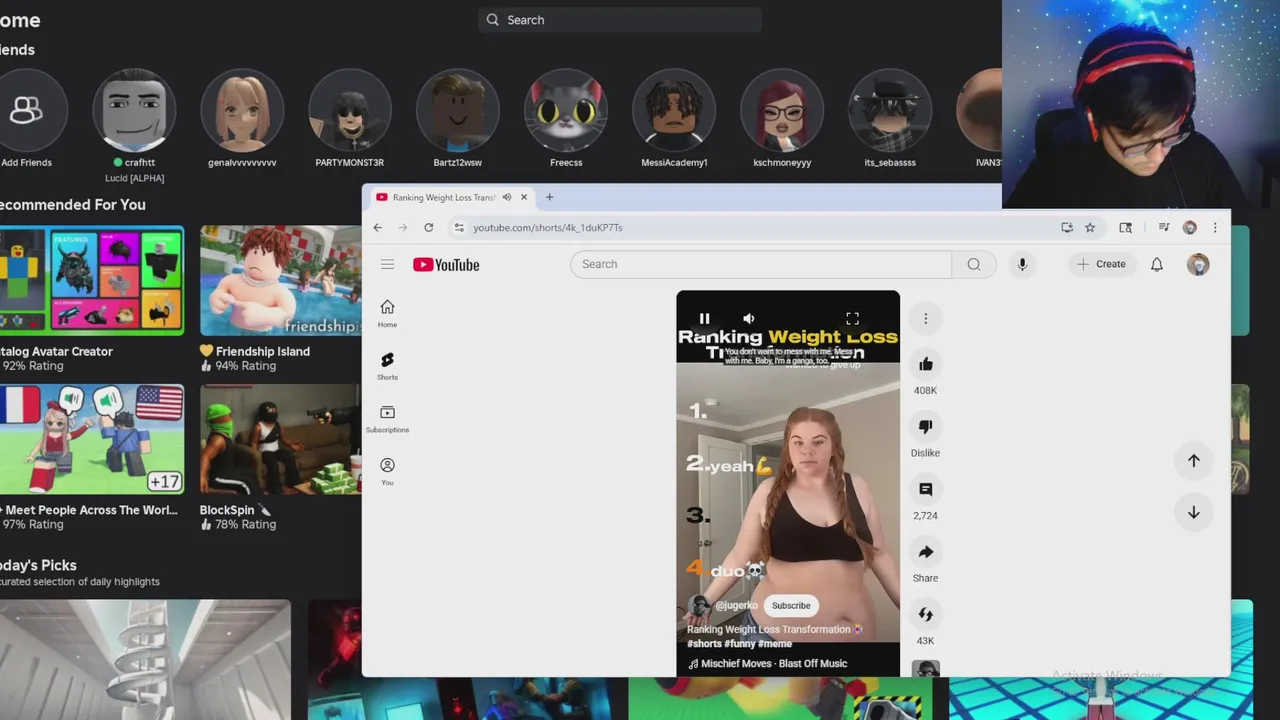Open the YouTube hamburger guide menu
1280x720 pixels.
point(387,264)
